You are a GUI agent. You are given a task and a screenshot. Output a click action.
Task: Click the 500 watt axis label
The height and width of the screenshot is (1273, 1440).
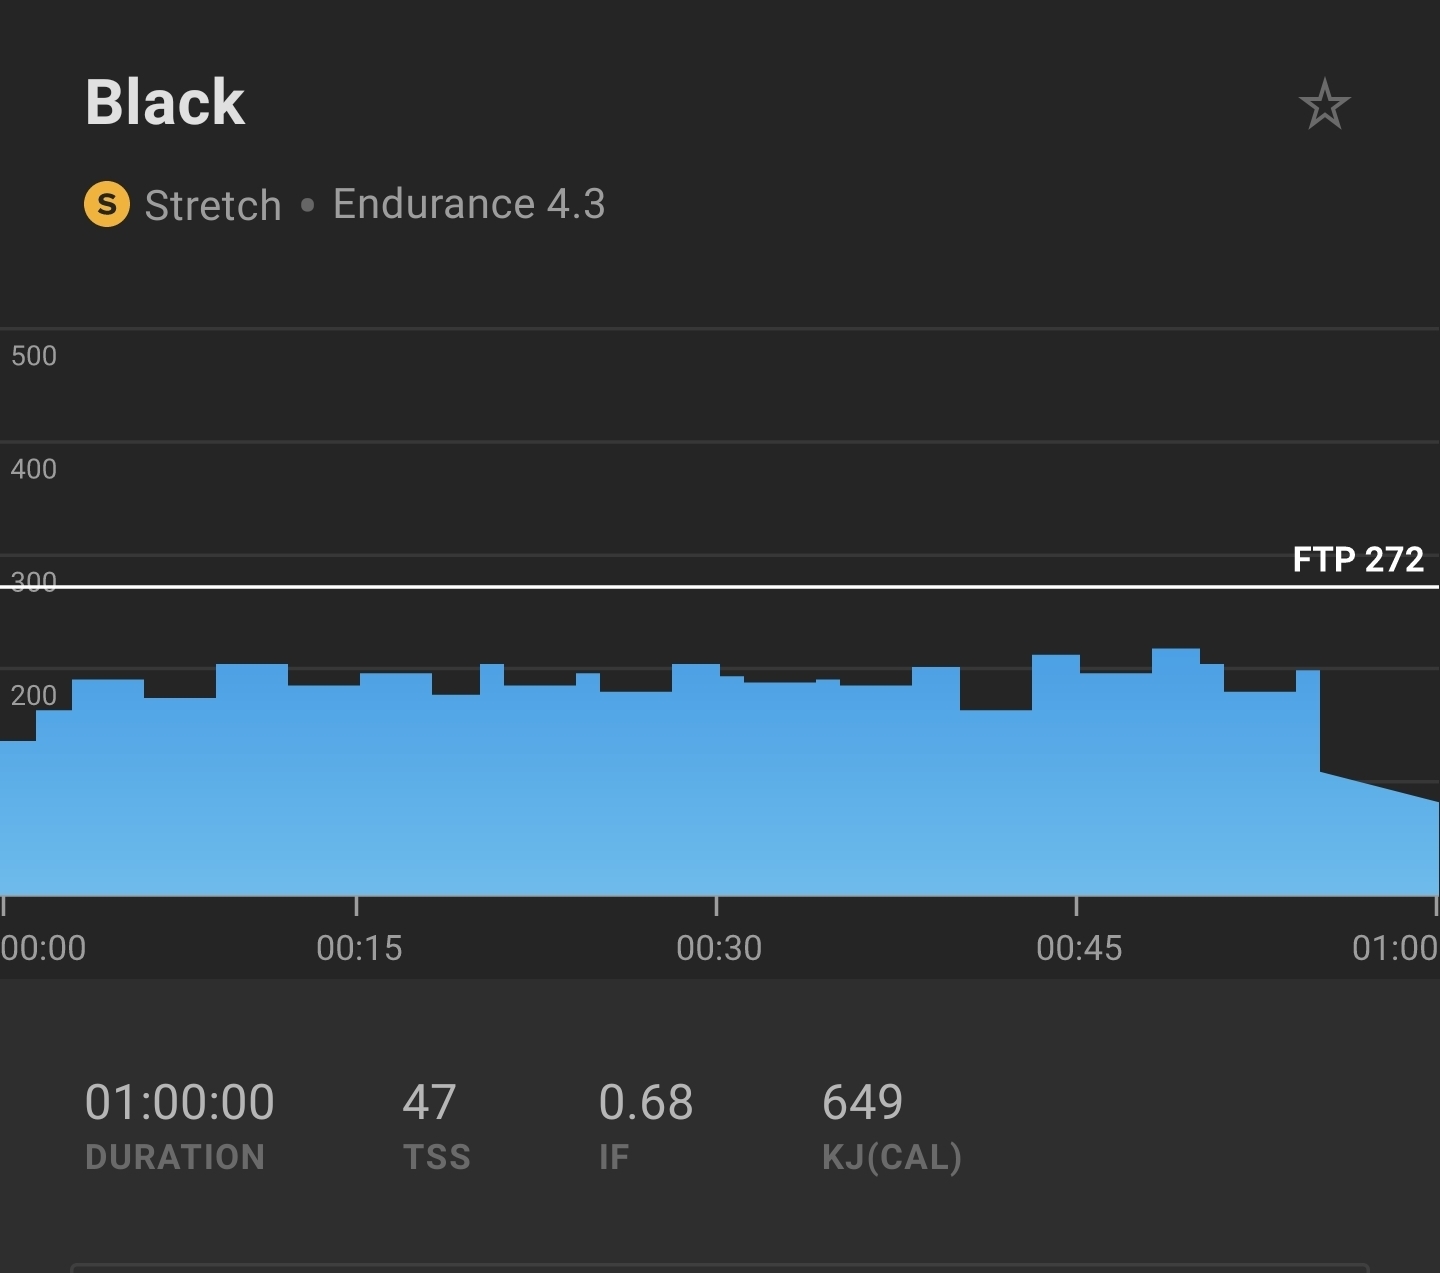pyautogui.click(x=34, y=356)
